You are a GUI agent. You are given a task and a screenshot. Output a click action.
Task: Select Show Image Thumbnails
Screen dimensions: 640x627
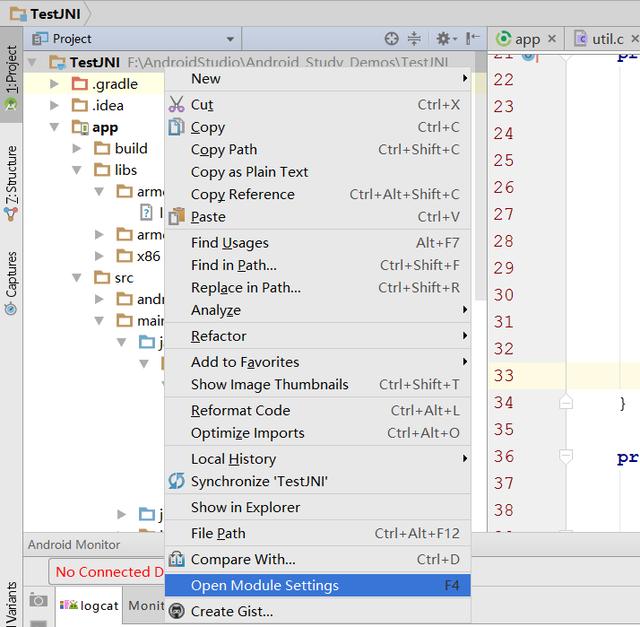[318, 385]
